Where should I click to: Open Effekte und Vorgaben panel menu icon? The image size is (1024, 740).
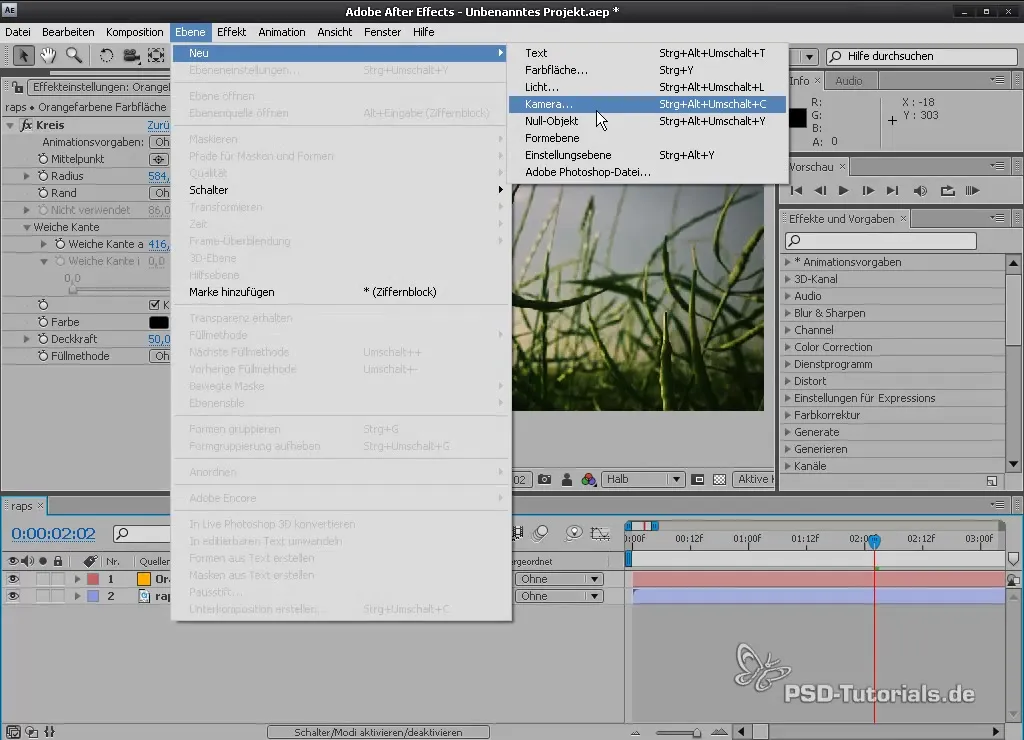pos(997,218)
